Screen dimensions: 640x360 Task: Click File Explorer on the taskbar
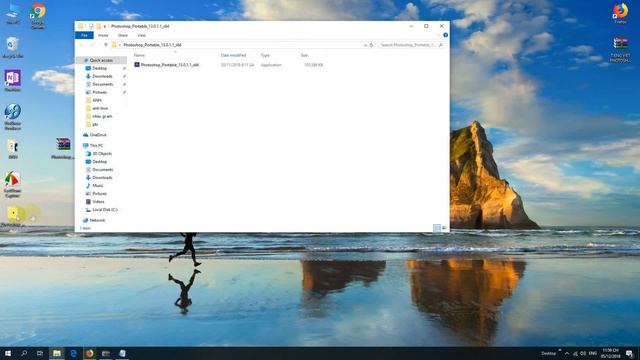pos(57,353)
